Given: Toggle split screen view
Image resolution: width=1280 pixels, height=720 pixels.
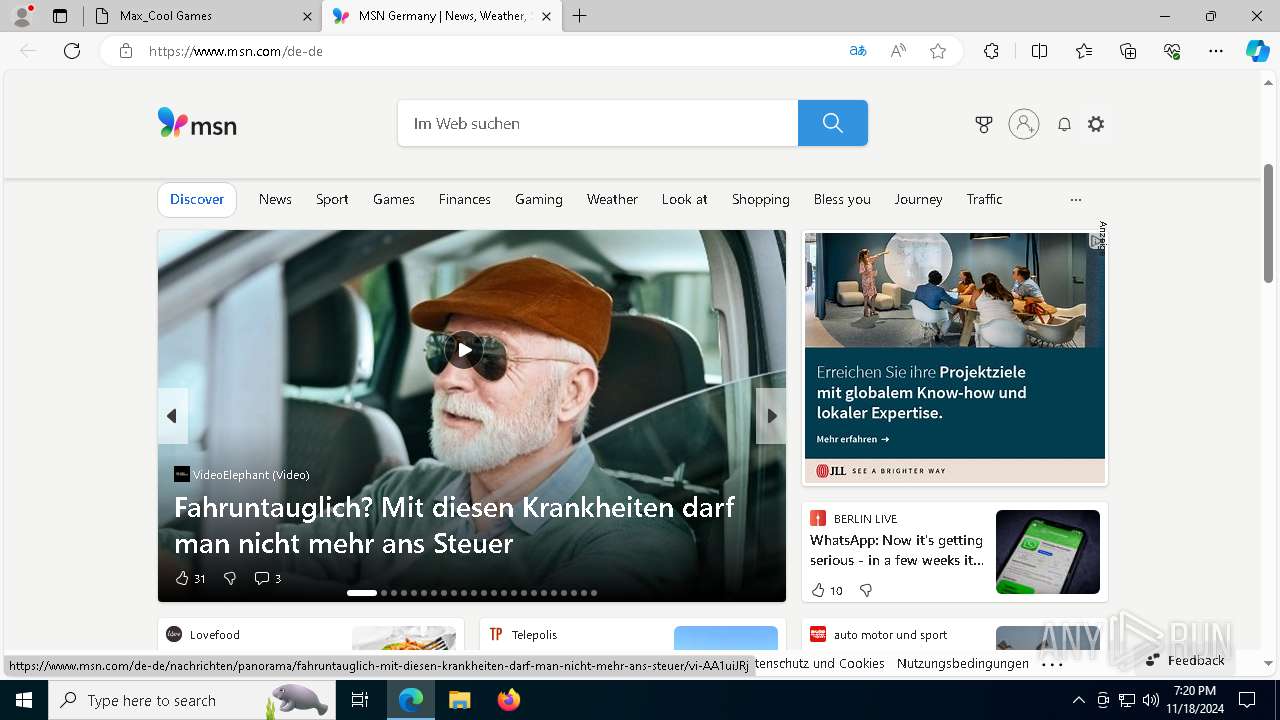Looking at the screenshot, I should 1039,51.
